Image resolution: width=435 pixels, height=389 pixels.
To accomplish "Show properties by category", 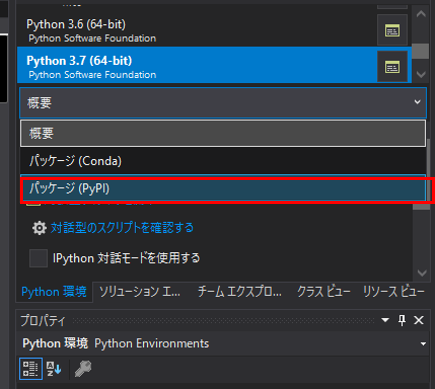I will click(31, 369).
